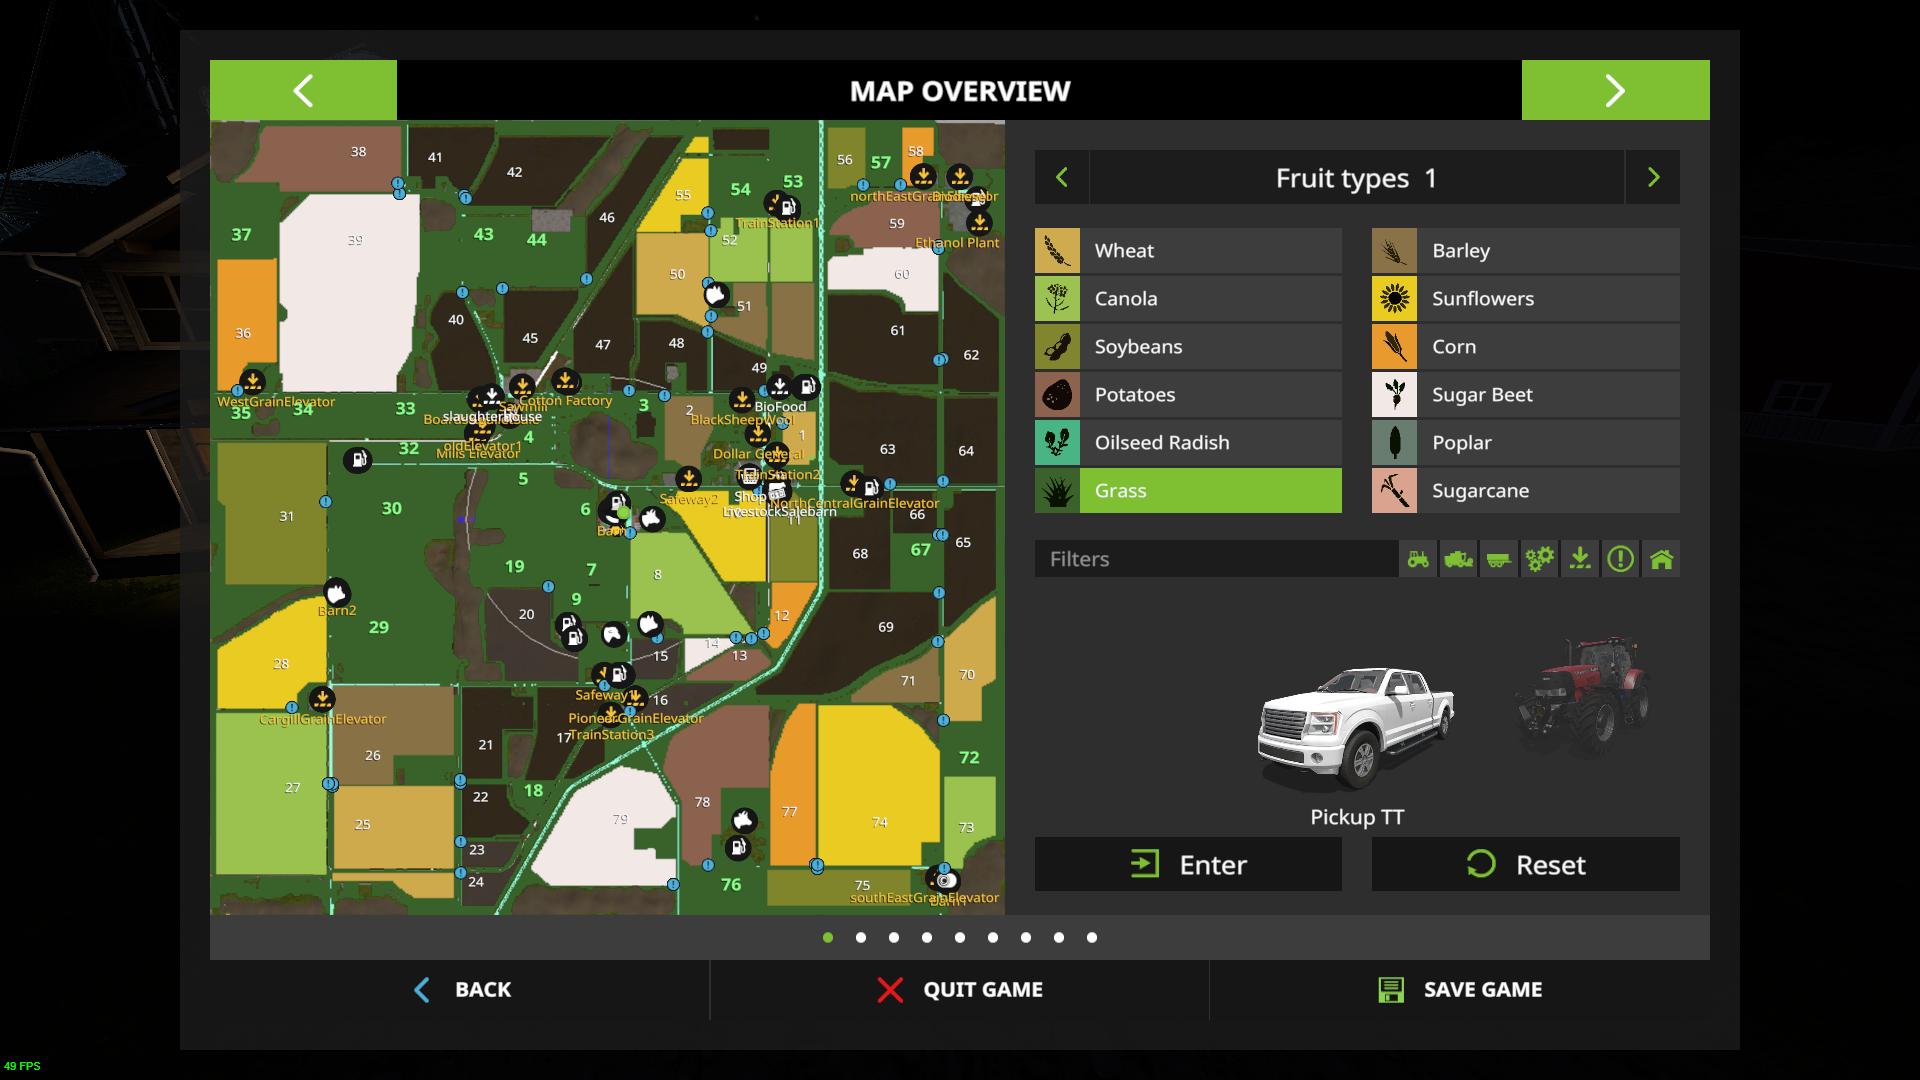The height and width of the screenshot is (1080, 1920).
Task: Go to previous menu page arrow
Action: (303, 91)
